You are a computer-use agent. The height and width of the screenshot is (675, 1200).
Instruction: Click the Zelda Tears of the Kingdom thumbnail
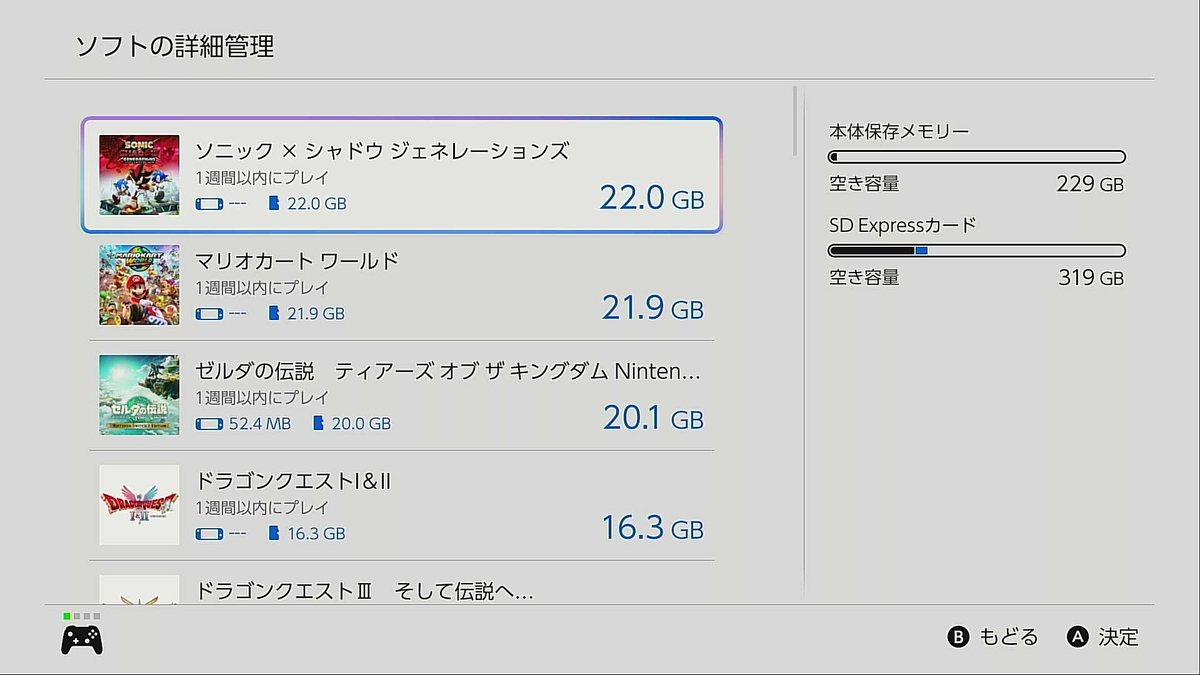tap(139, 395)
